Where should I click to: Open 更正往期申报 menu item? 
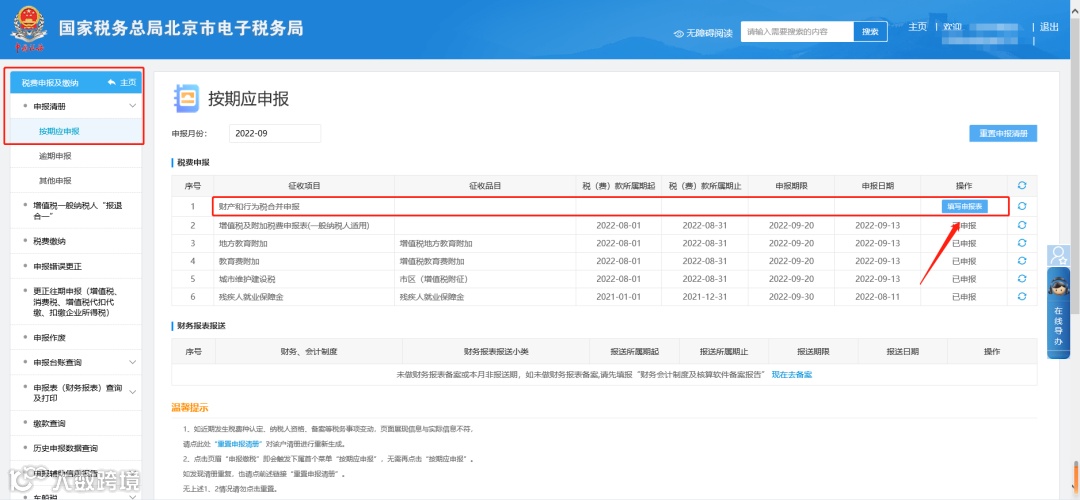point(77,302)
